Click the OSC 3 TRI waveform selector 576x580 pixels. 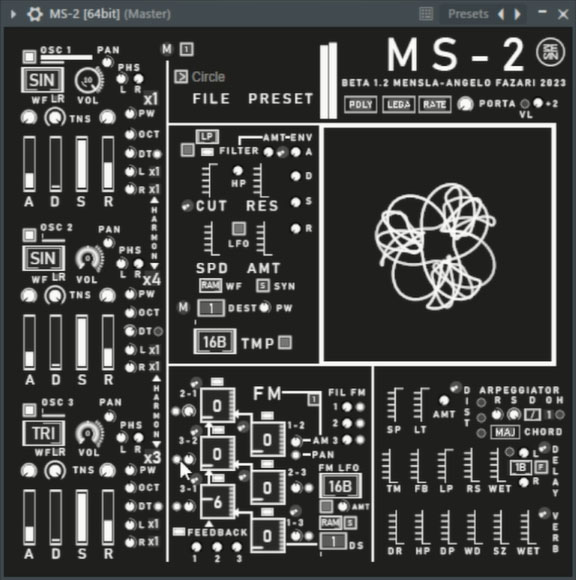tap(44, 433)
